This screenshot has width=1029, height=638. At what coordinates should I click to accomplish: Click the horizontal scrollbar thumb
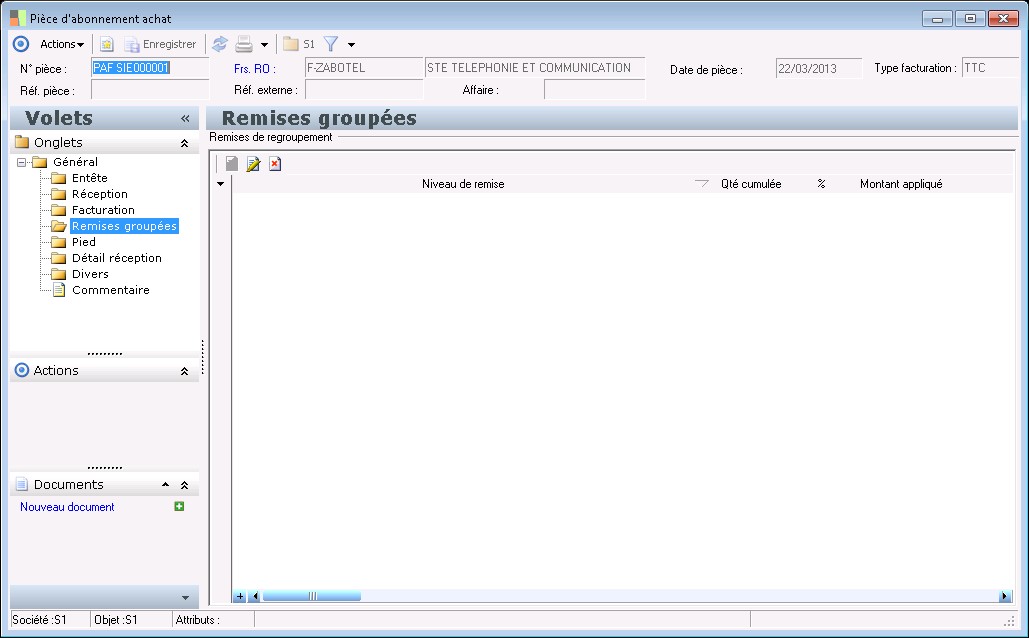point(312,597)
